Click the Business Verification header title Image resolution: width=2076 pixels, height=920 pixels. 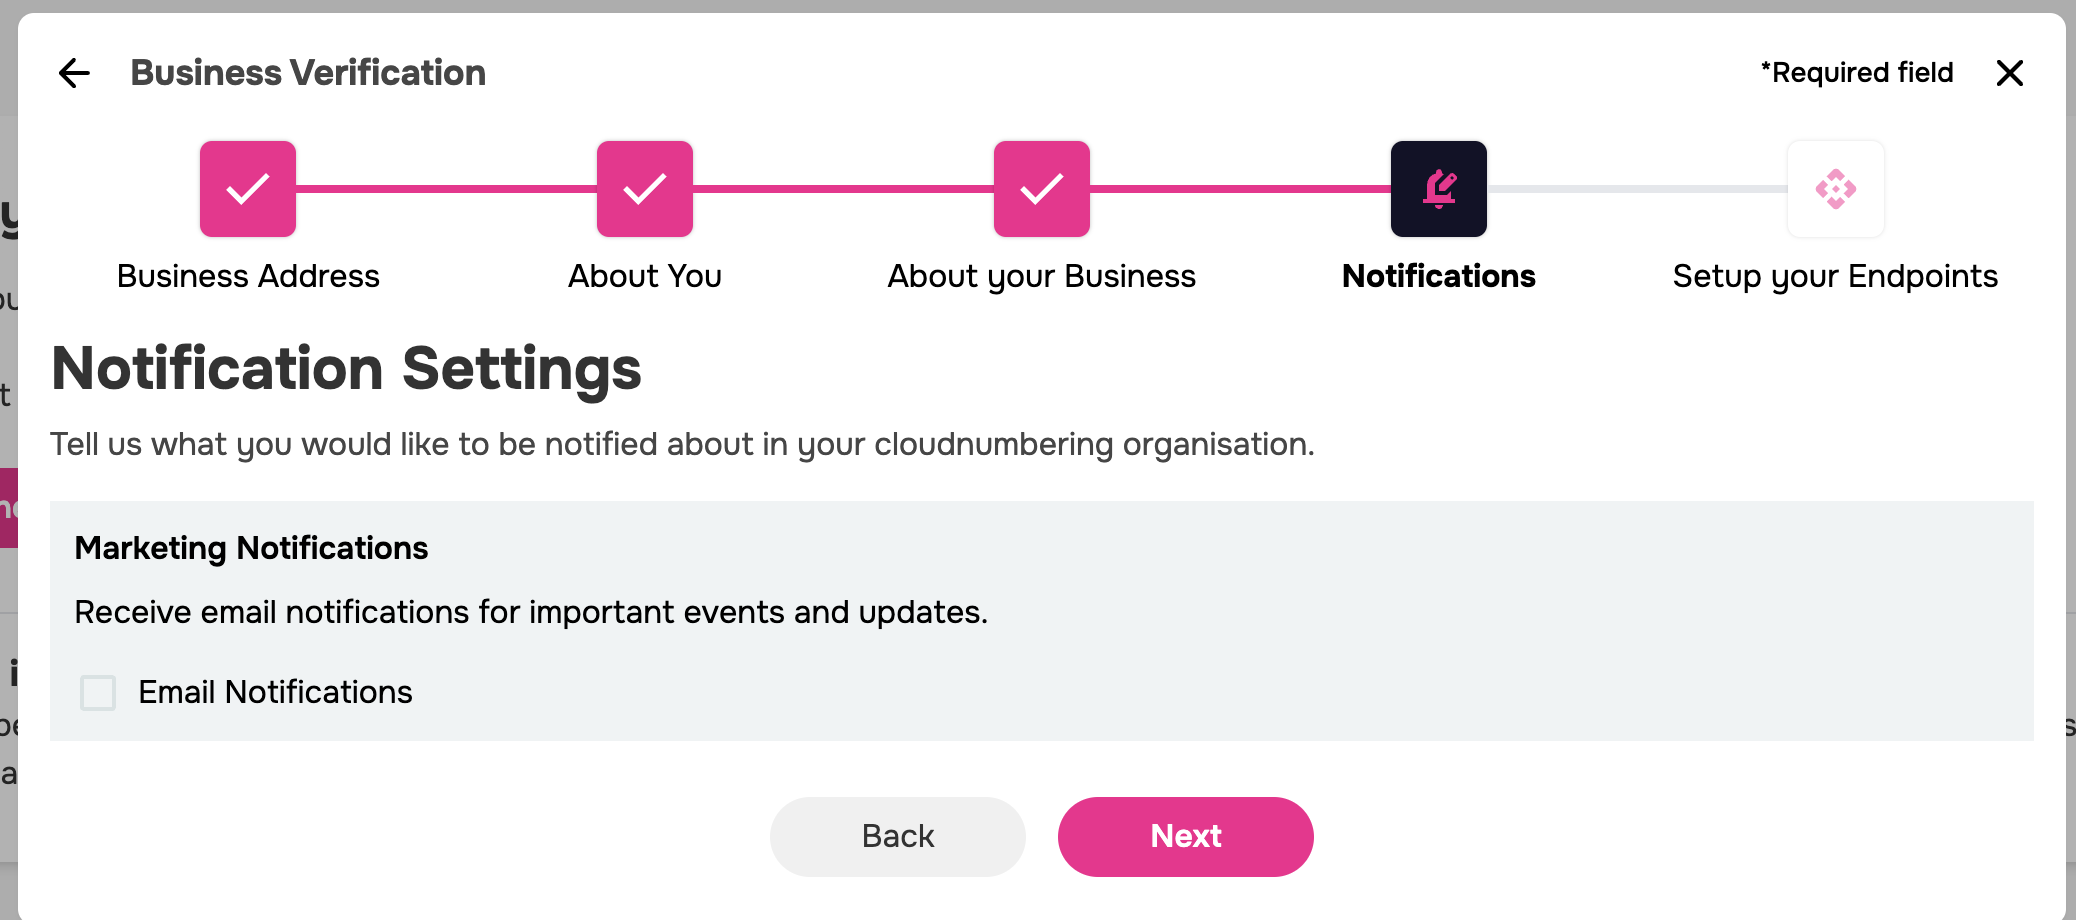[308, 73]
